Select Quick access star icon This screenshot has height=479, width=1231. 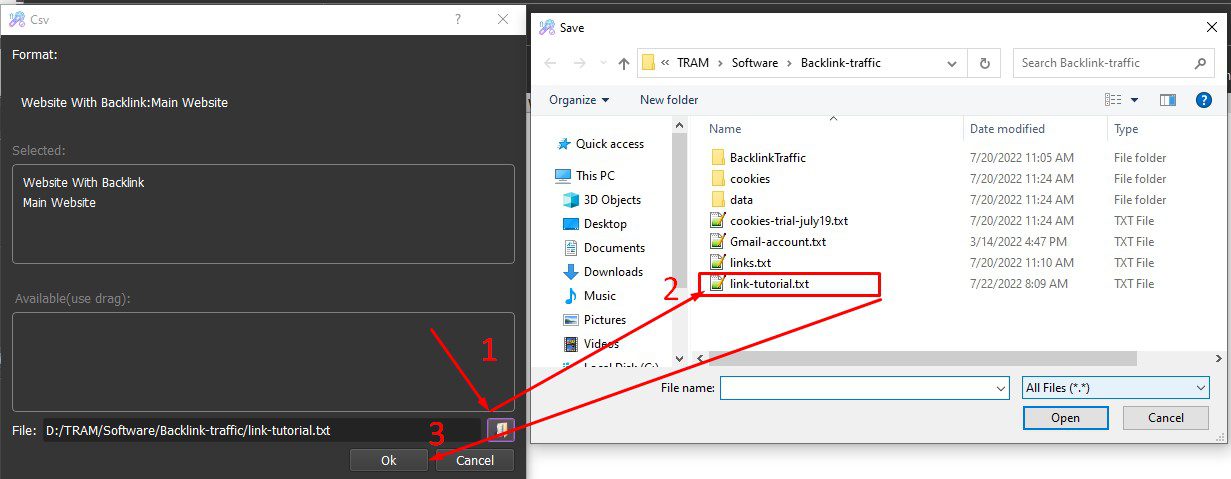pyautogui.click(x=564, y=144)
